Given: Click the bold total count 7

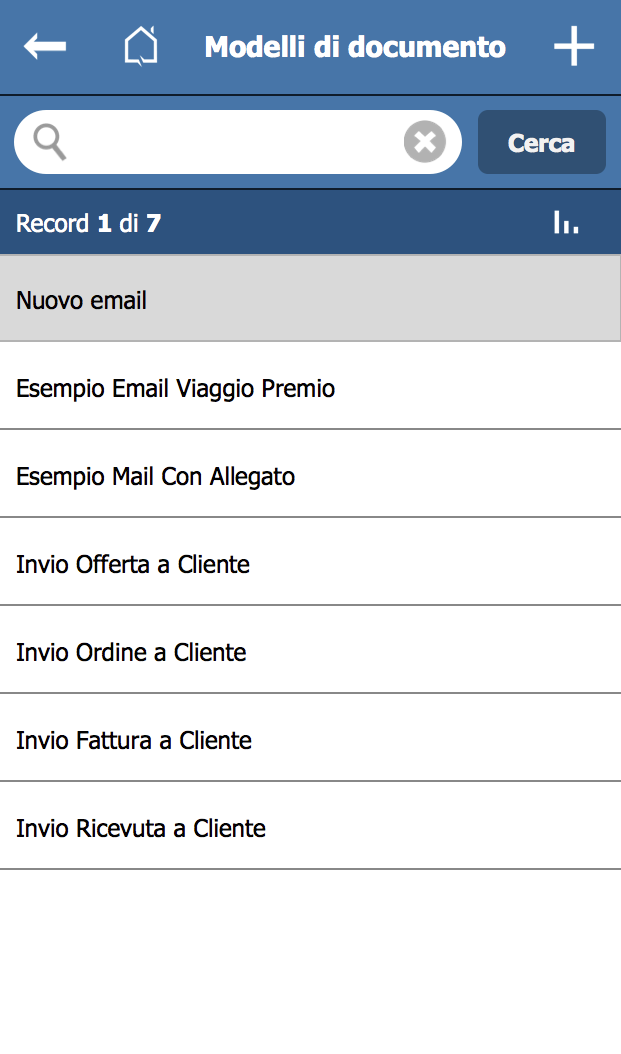Looking at the screenshot, I should (153, 223).
